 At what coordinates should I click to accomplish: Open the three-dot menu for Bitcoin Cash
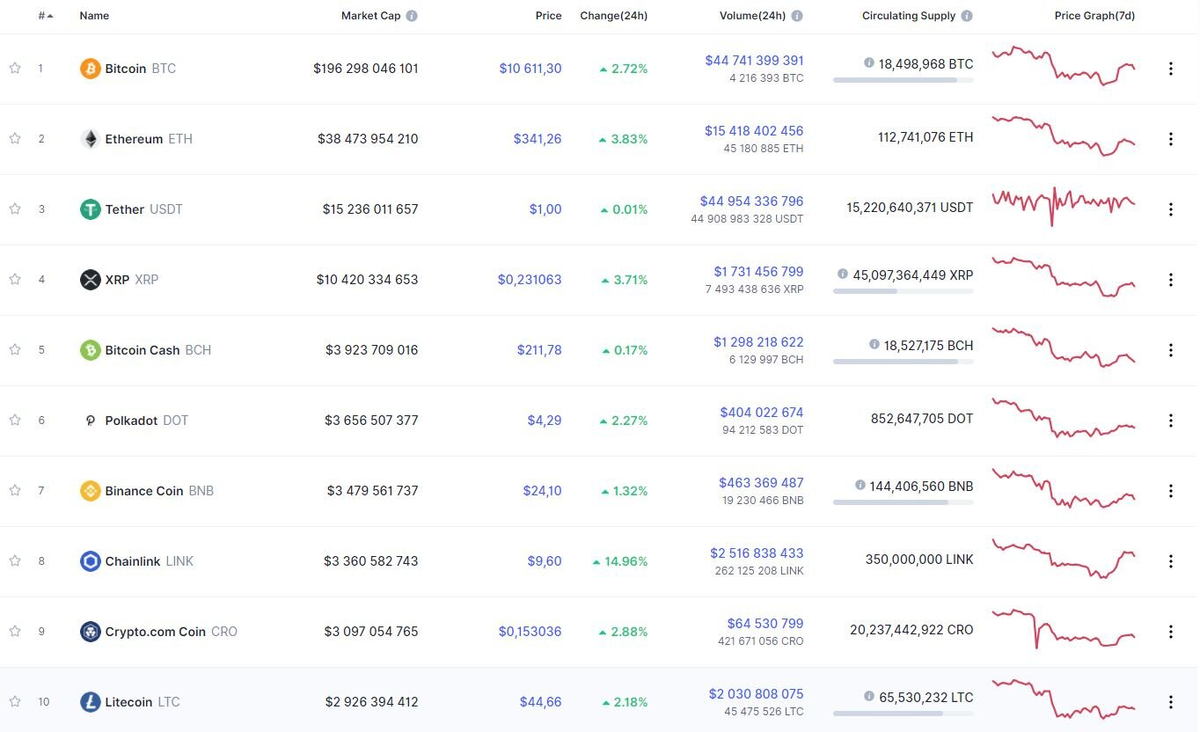1170,350
